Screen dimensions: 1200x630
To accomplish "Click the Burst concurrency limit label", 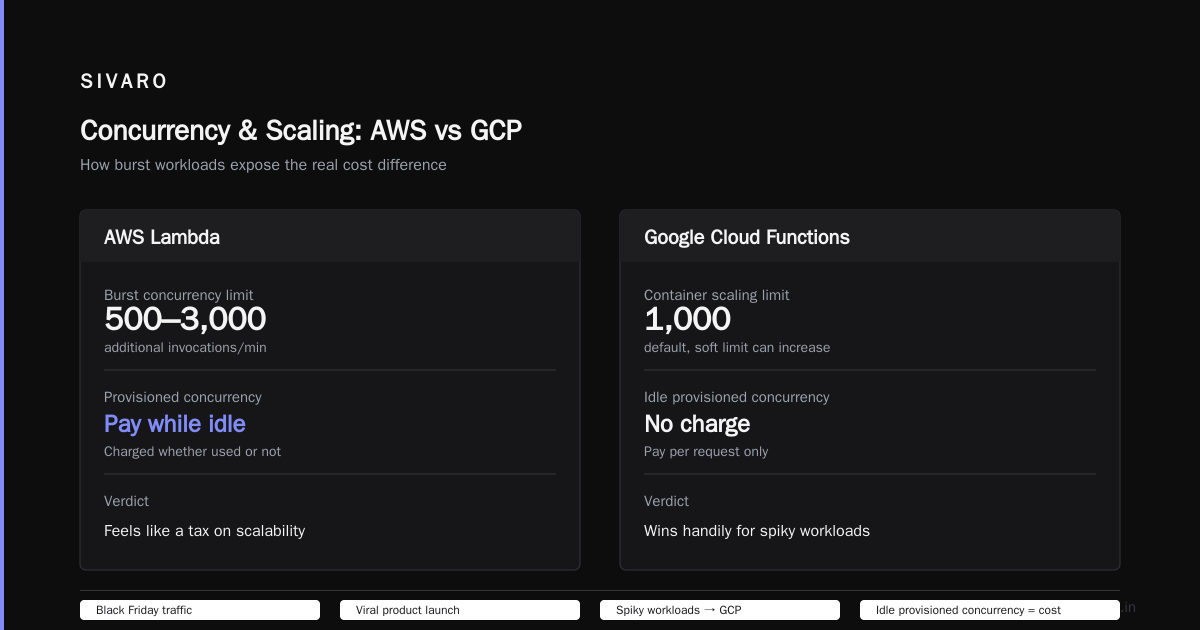I will click(x=179, y=295).
